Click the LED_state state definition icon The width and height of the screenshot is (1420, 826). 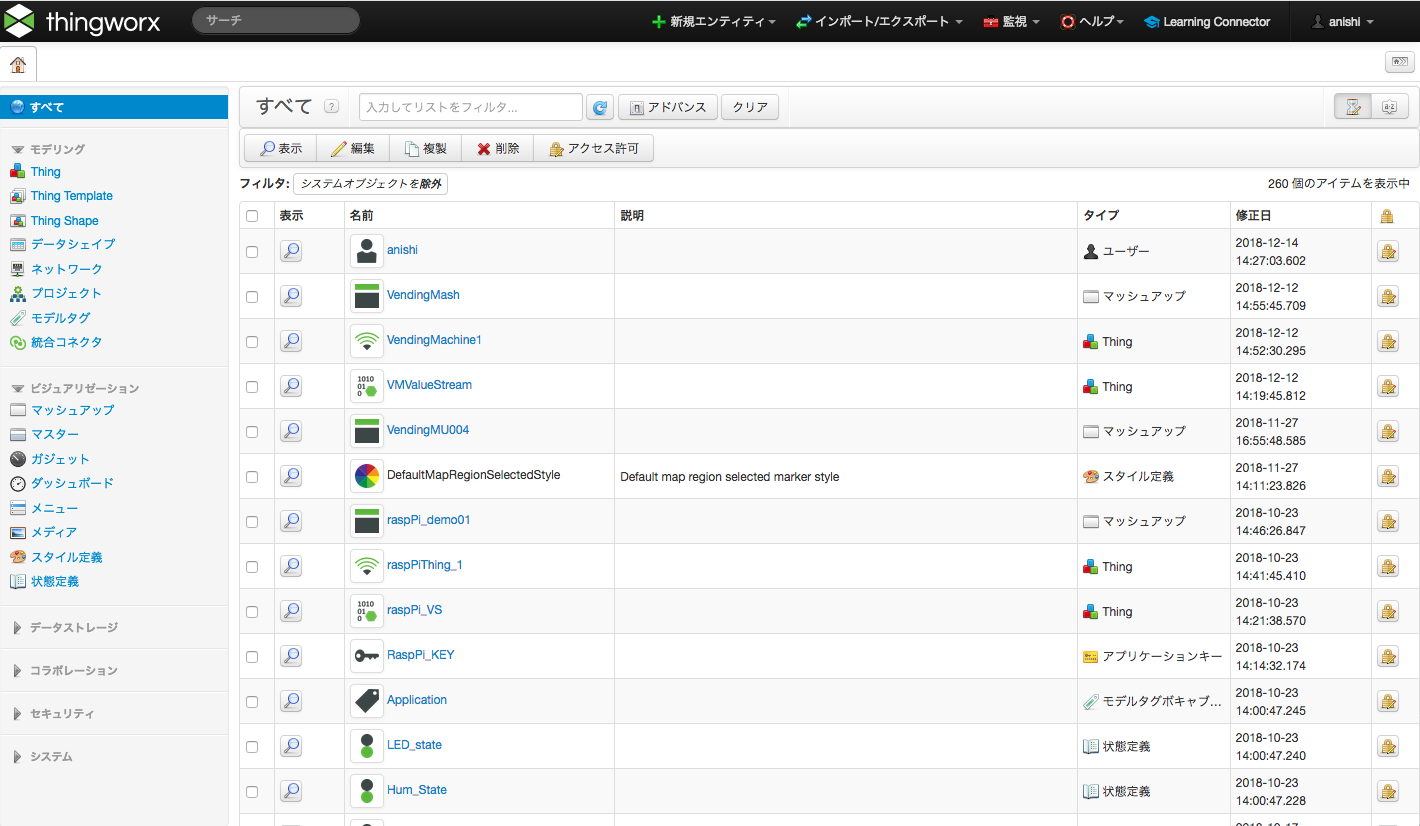367,746
